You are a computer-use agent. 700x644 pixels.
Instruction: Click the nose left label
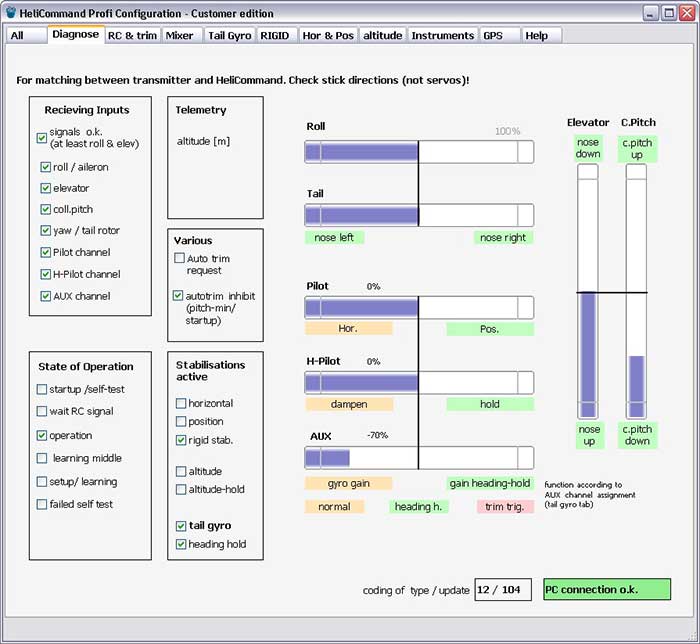pyautogui.click(x=334, y=237)
